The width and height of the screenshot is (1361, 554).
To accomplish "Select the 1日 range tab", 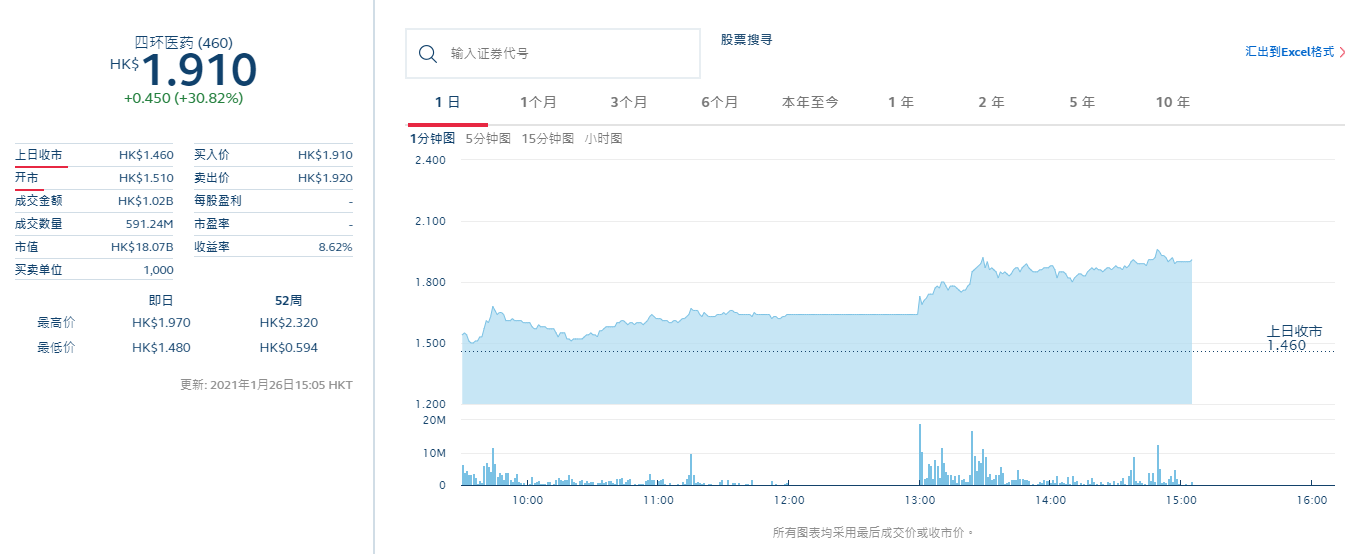I will coord(447,103).
